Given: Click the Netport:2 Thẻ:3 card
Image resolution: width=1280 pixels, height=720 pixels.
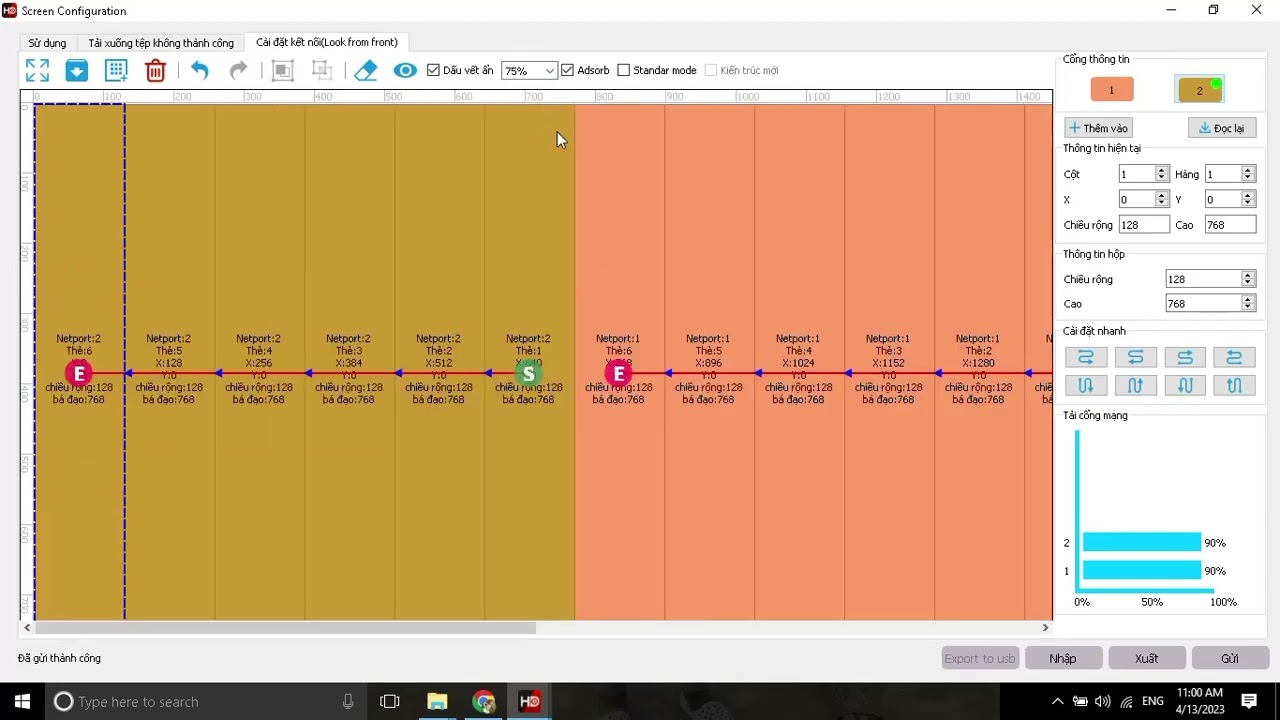Looking at the screenshot, I should pos(349,362).
